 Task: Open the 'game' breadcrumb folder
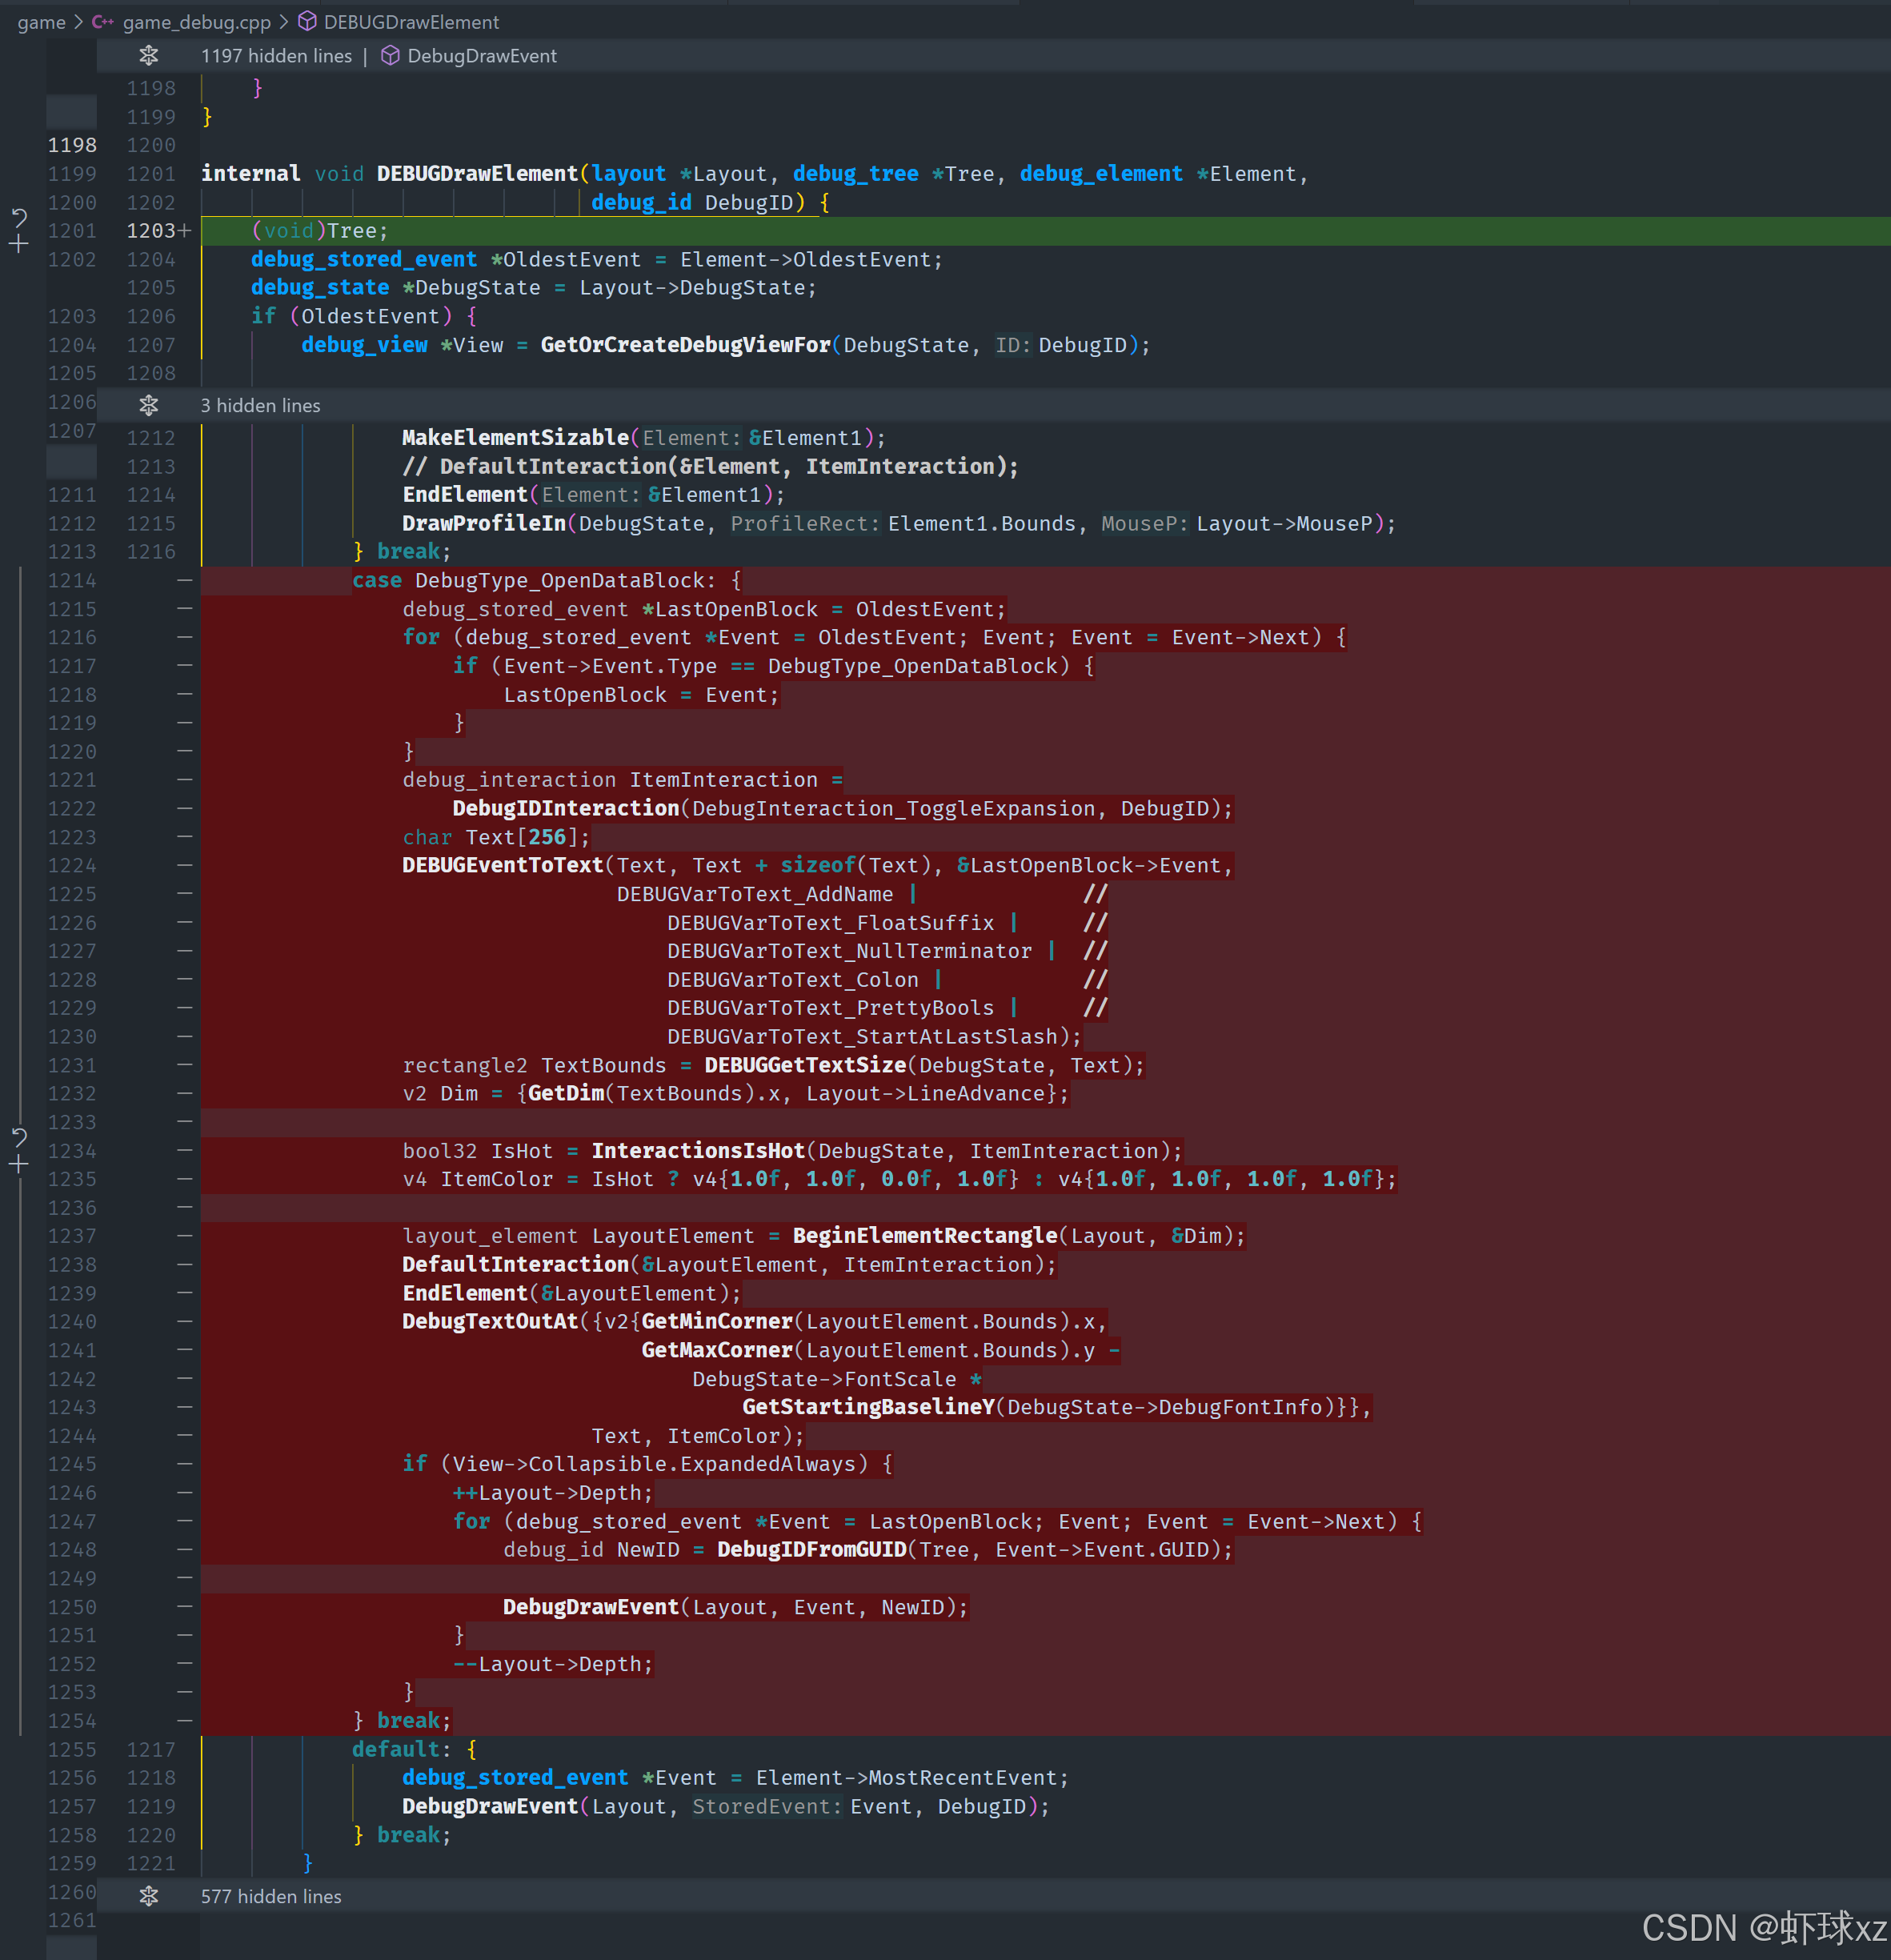point(41,22)
